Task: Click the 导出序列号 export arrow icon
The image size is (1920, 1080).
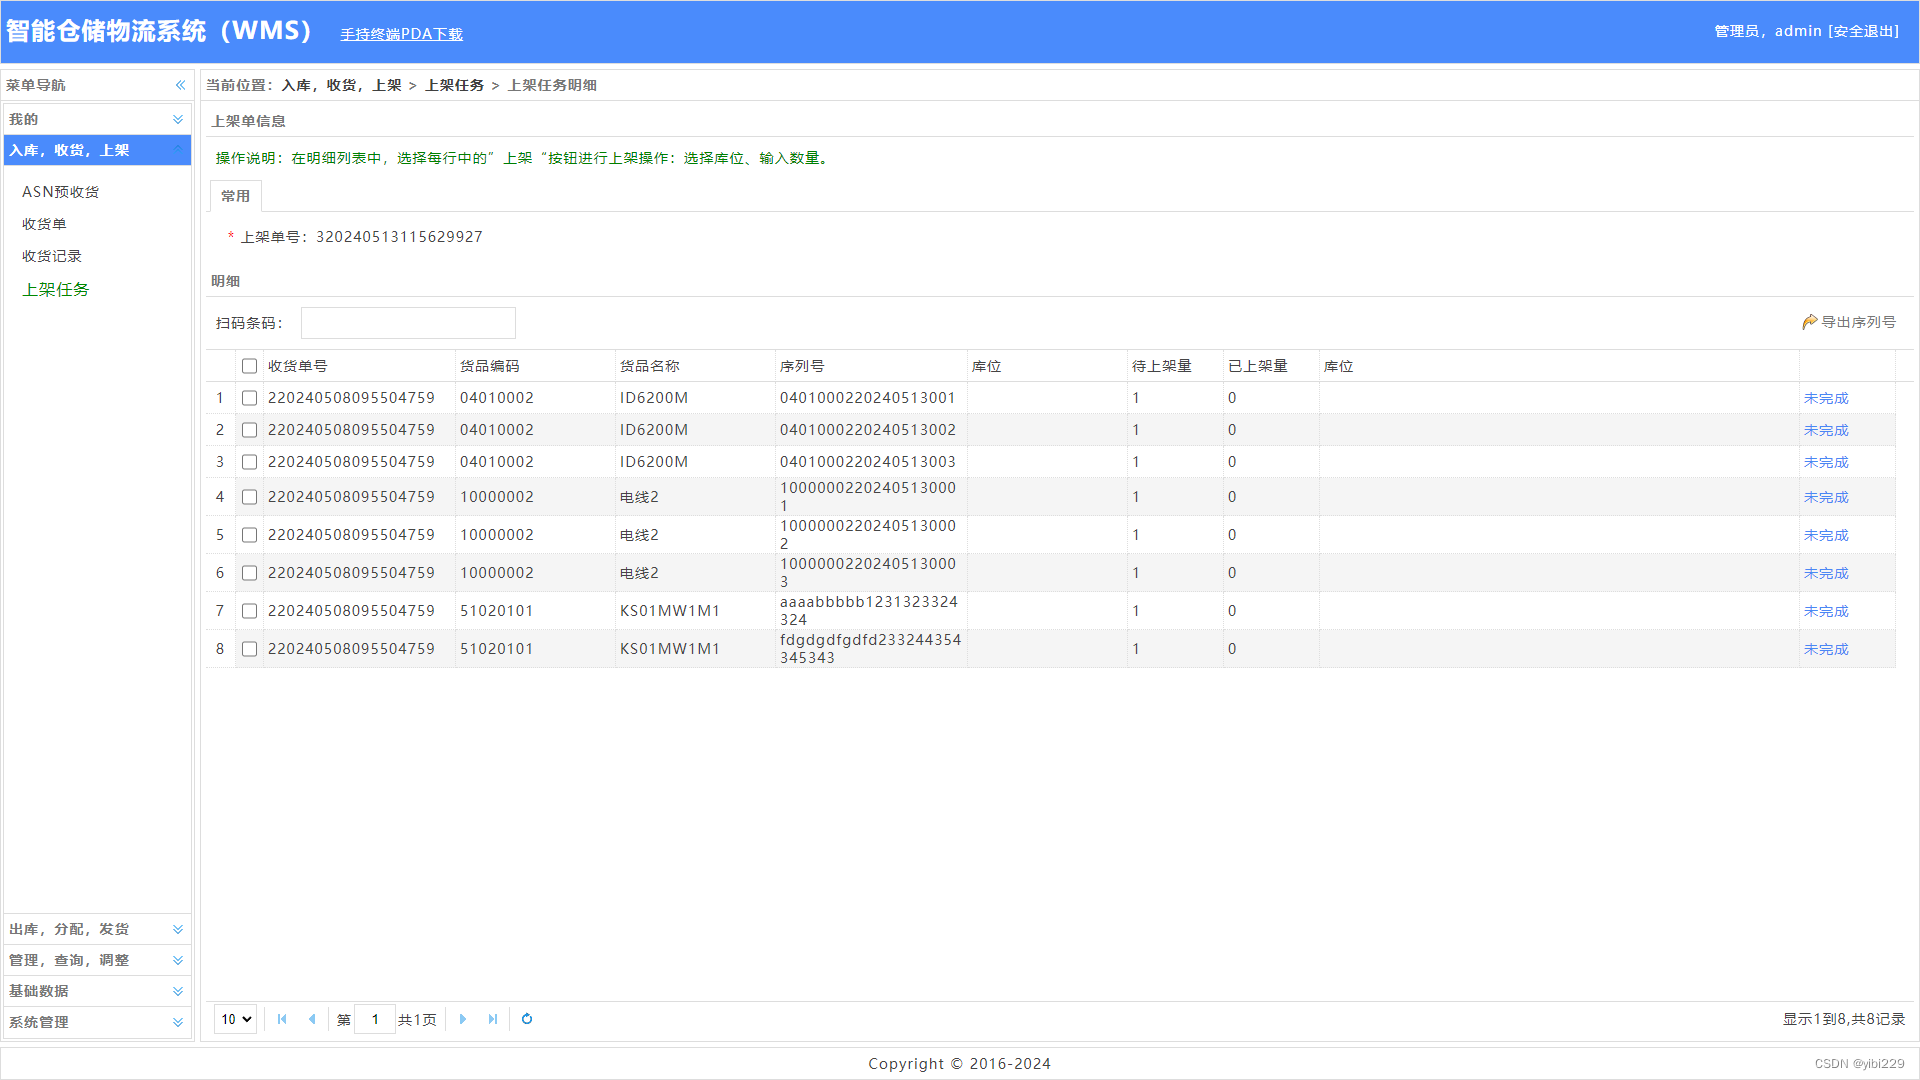Action: point(1810,321)
